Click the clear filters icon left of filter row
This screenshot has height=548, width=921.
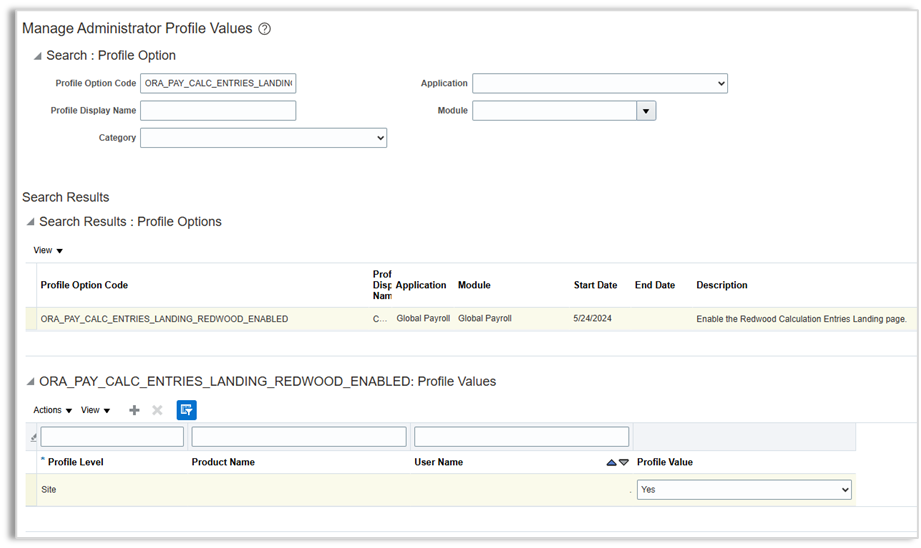(34, 437)
